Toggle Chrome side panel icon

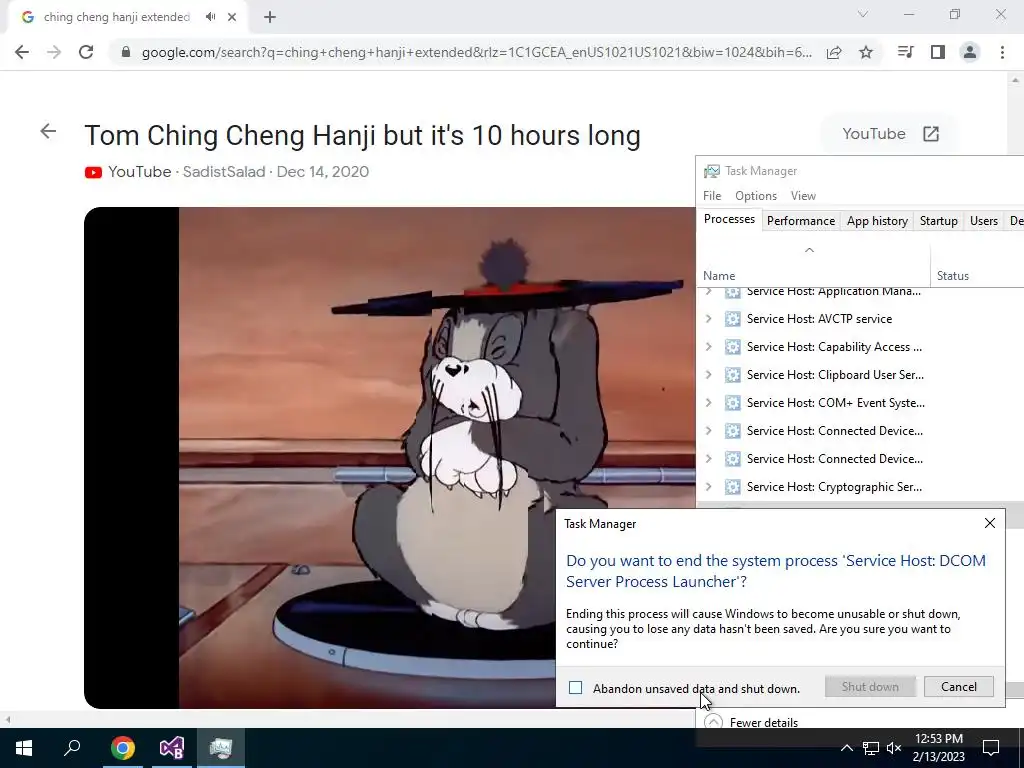click(x=938, y=52)
